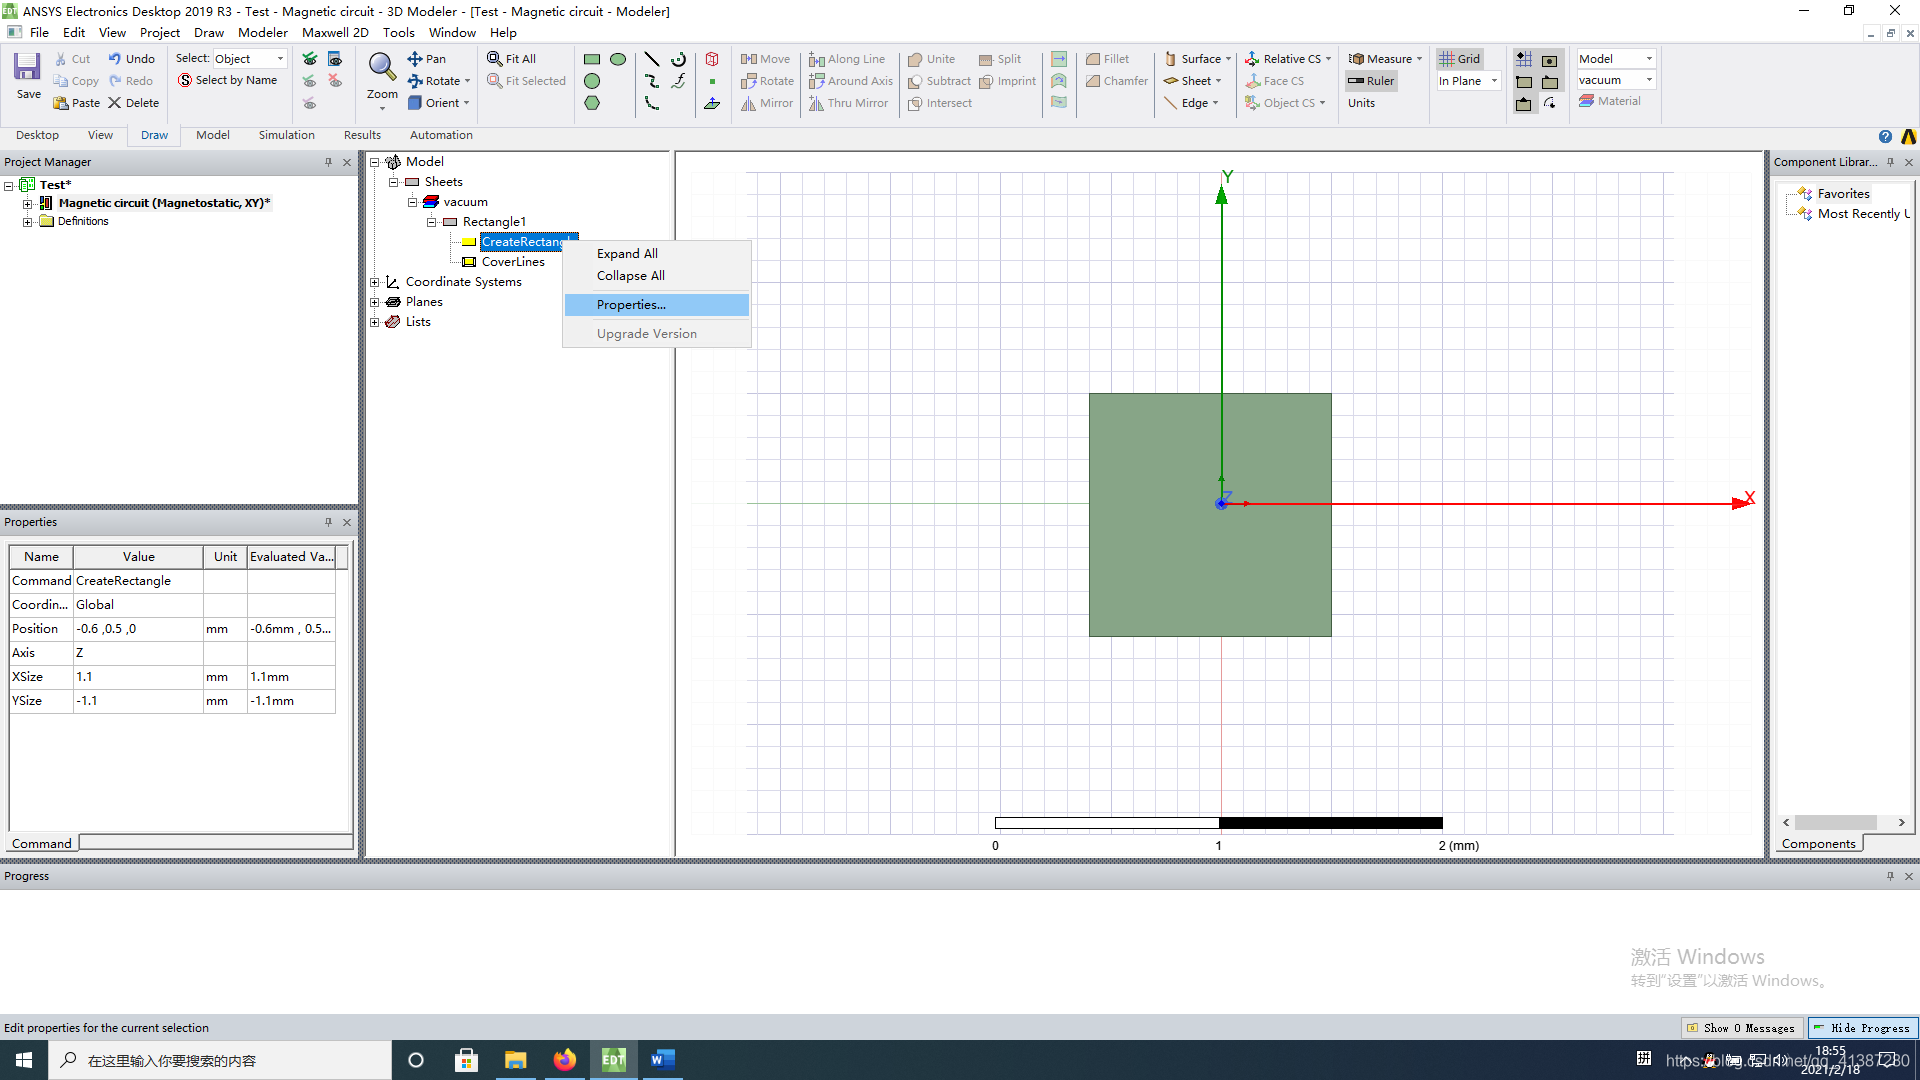This screenshot has height=1080, width=1920.
Task: Click the Undo button
Action: coord(132,59)
